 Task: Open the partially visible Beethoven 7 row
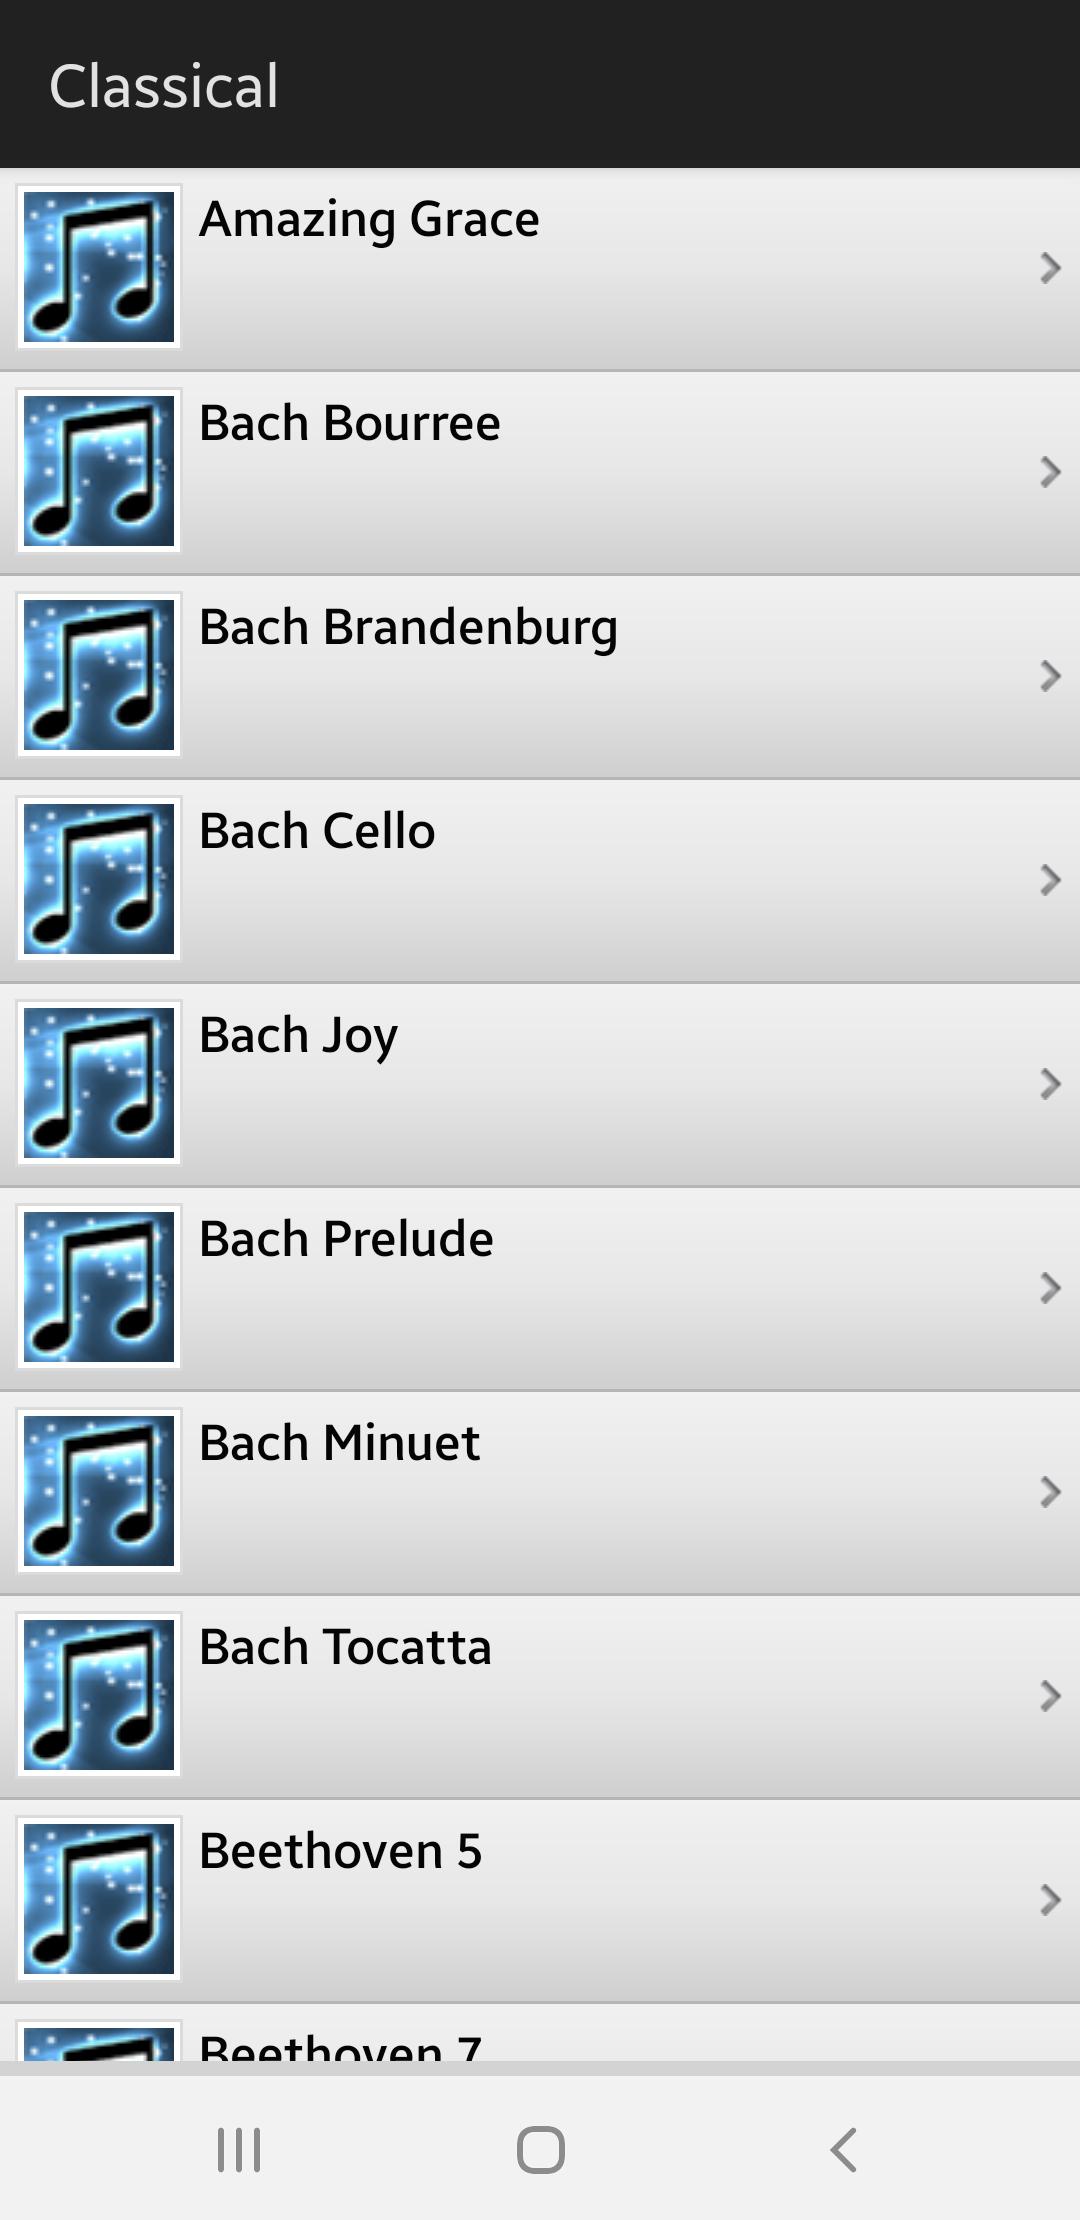(x=540, y=2032)
